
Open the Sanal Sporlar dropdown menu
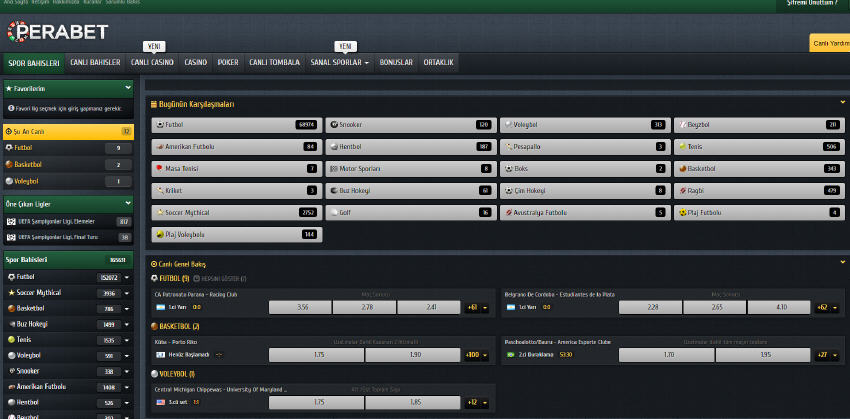340,62
